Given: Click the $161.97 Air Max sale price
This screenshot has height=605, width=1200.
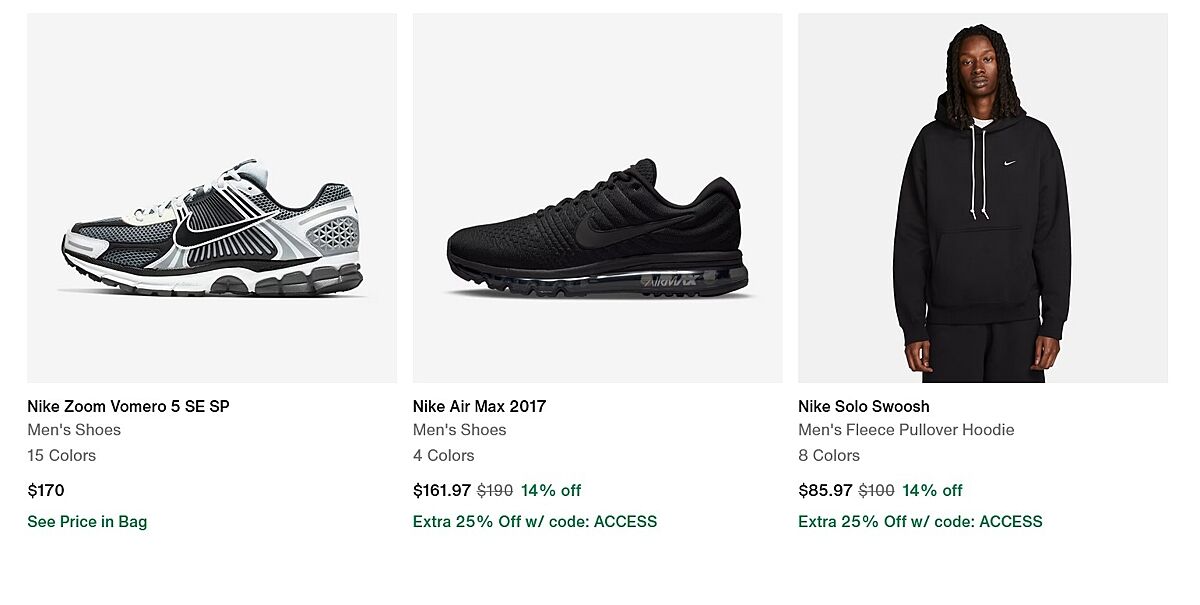Looking at the screenshot, I should pos(441,490).
